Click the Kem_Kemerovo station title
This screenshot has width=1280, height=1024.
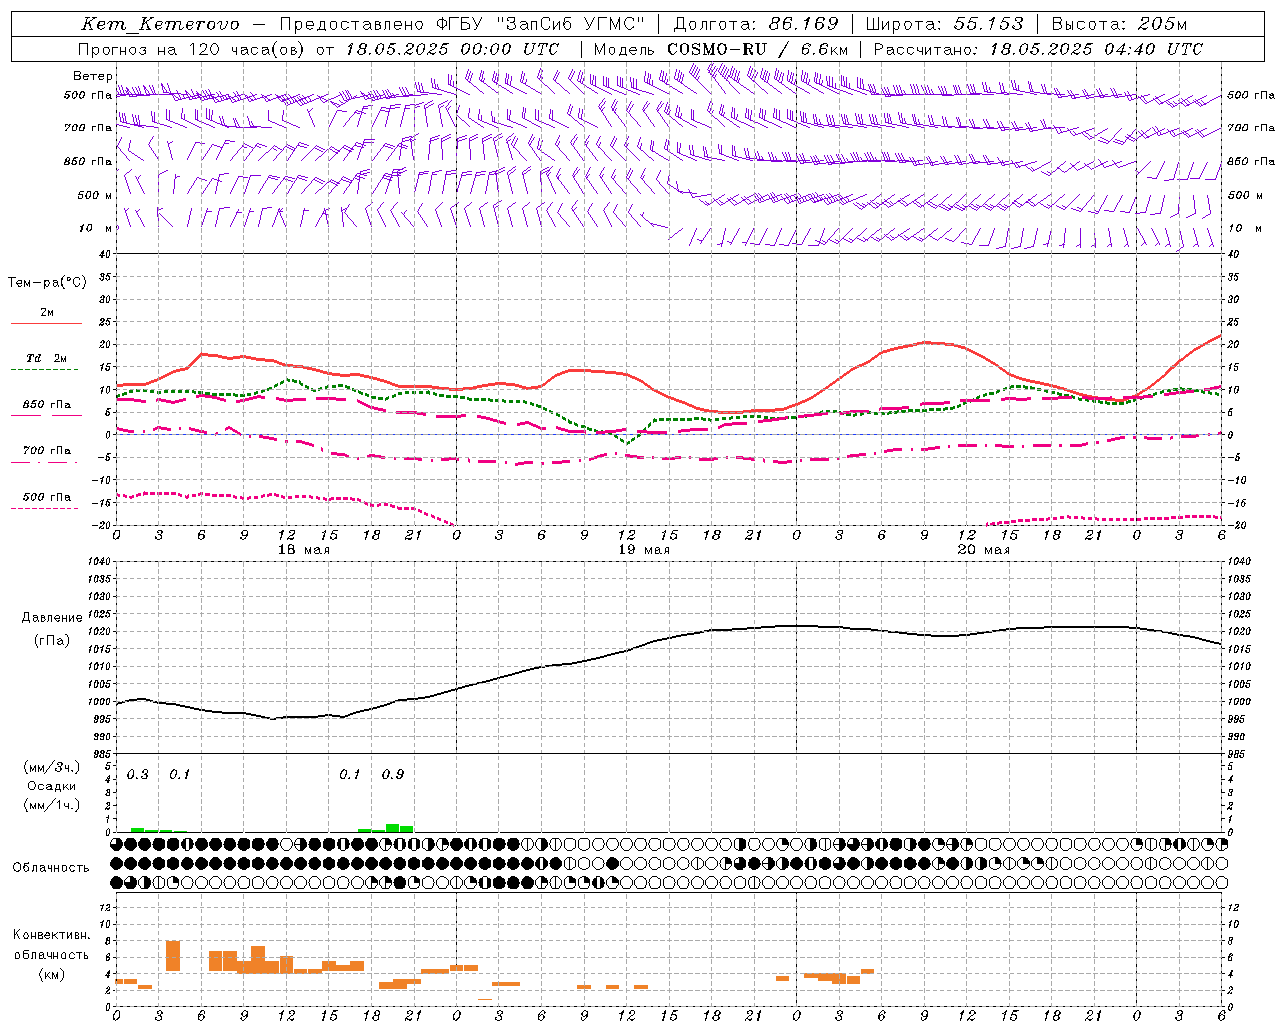161,24
